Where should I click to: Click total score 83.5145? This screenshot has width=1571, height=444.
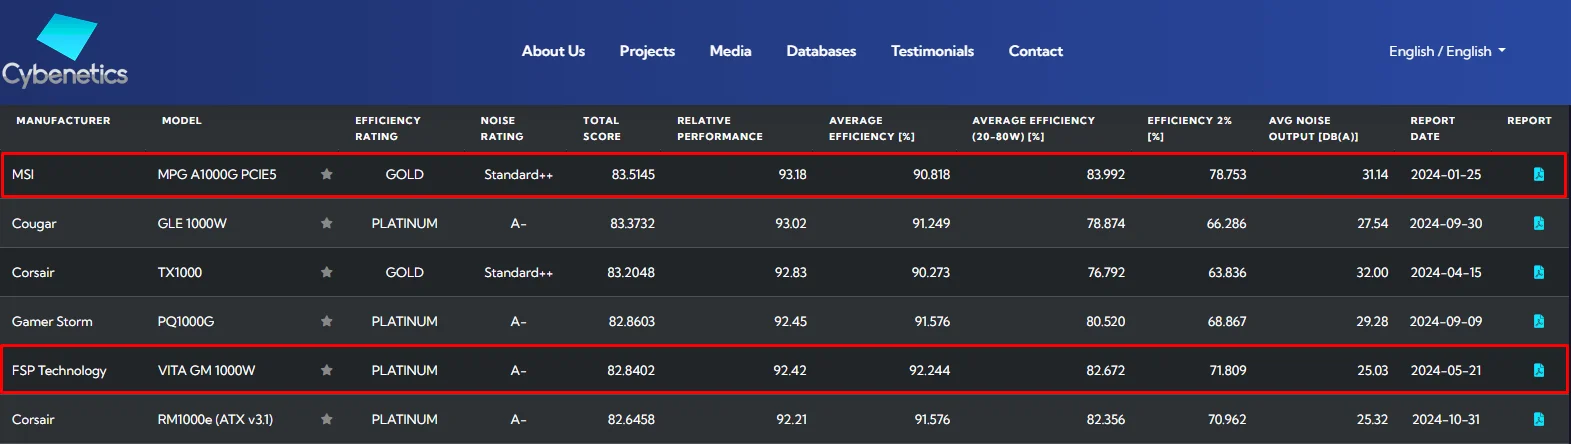tap(633, 174)
